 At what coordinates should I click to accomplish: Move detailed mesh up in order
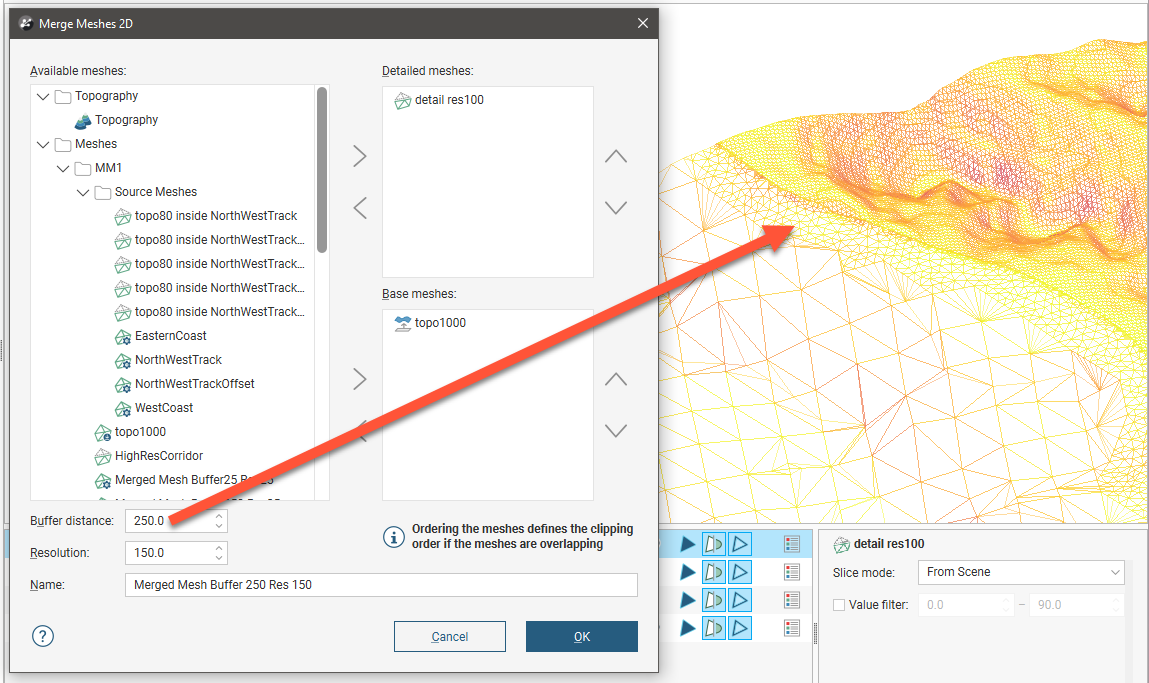[616, 157]
